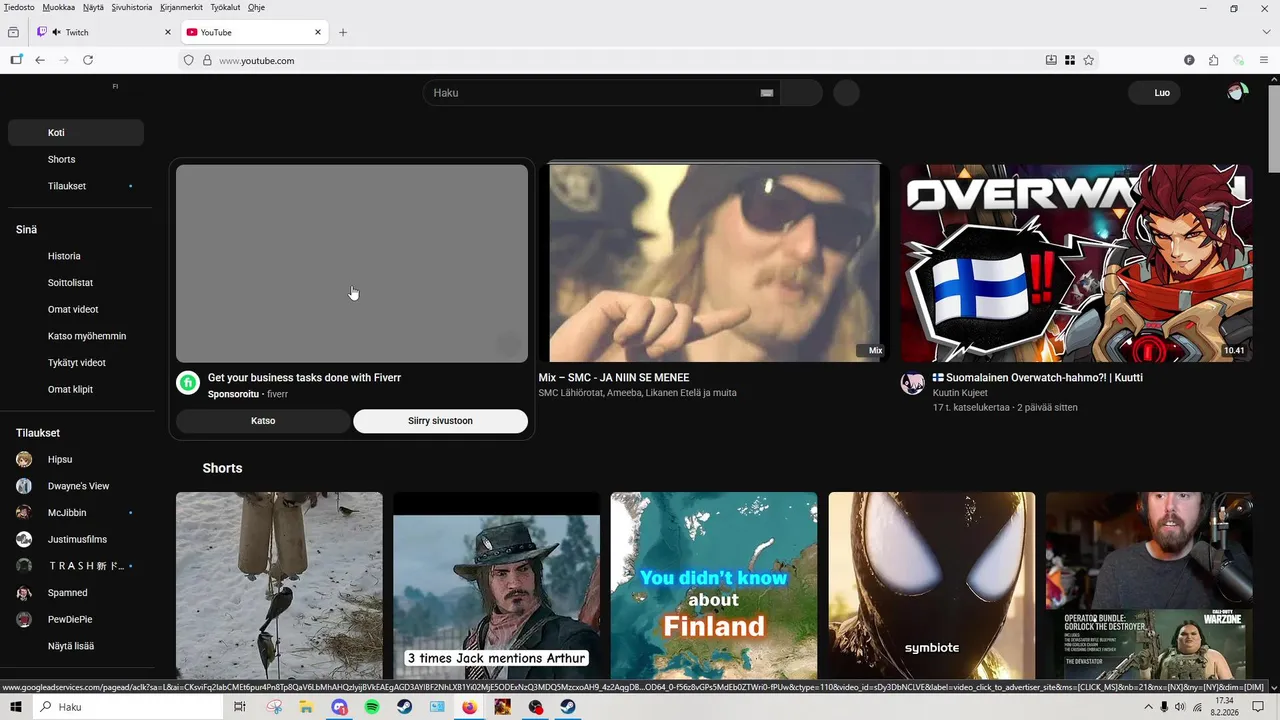Open the on-screen keyboard icon in search box
1280x720 pixels.
point(767,93)
